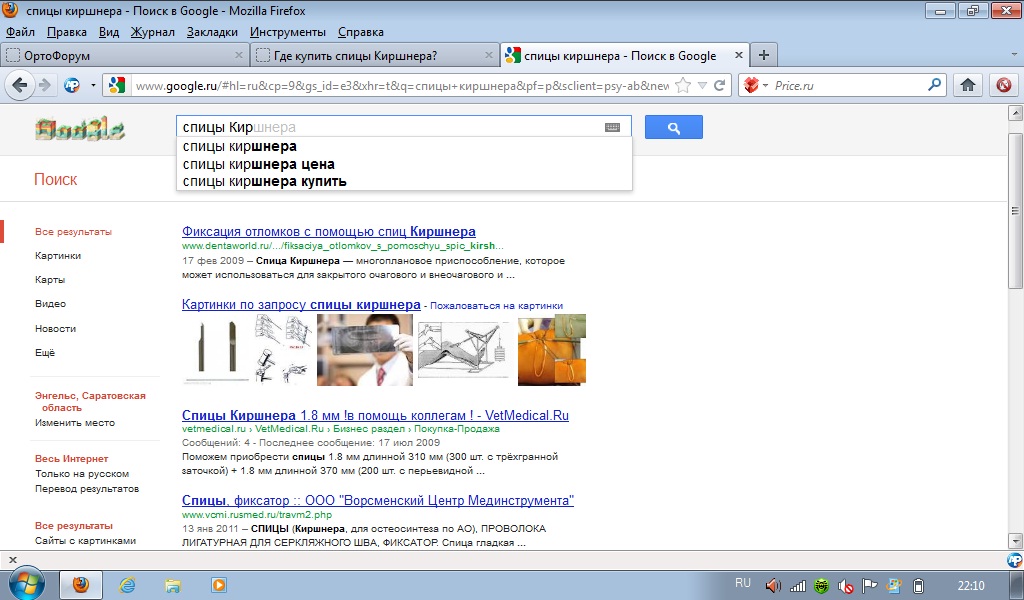Screen dimensions: 1024x600
Task: Open Windows Start menu orb
Action: [x=26, y=583]
